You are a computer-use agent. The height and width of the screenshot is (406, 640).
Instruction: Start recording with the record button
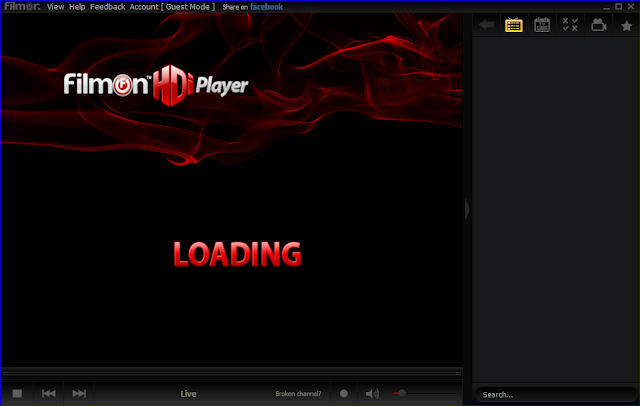click(344, 393)
